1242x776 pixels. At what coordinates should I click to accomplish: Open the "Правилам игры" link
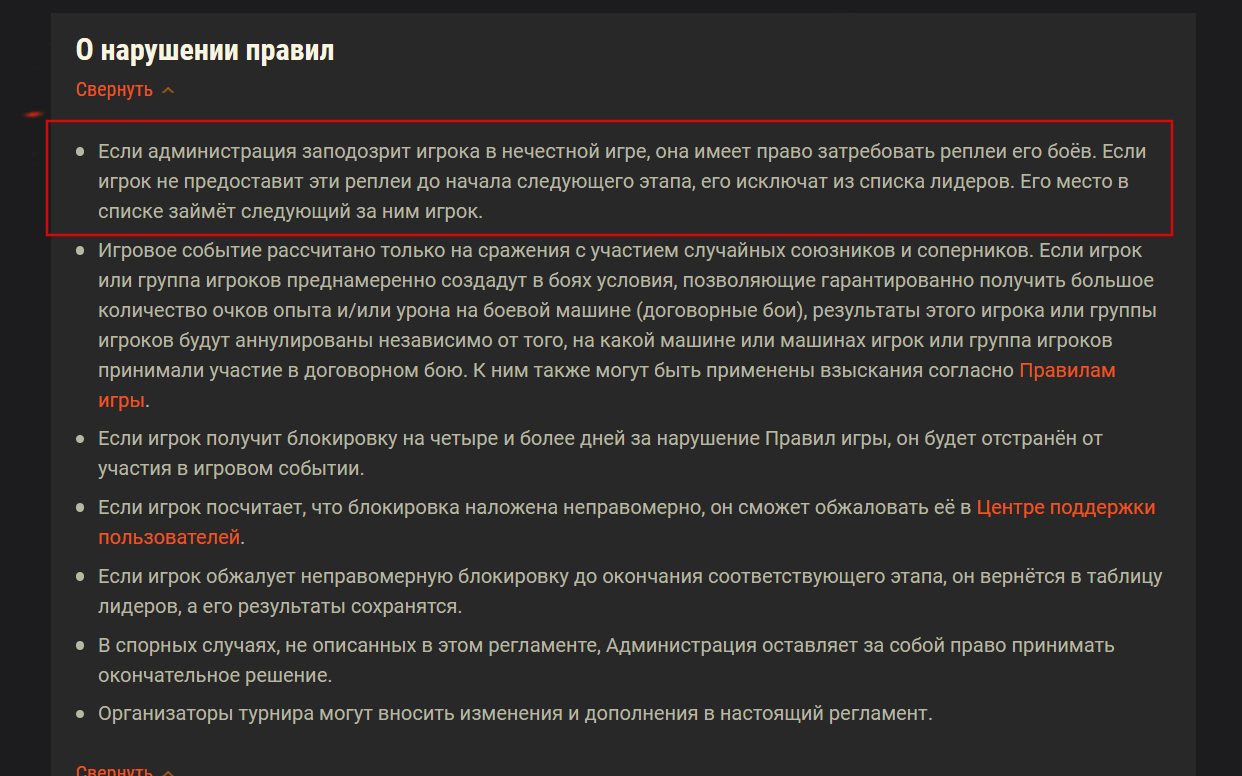(607, 386)
